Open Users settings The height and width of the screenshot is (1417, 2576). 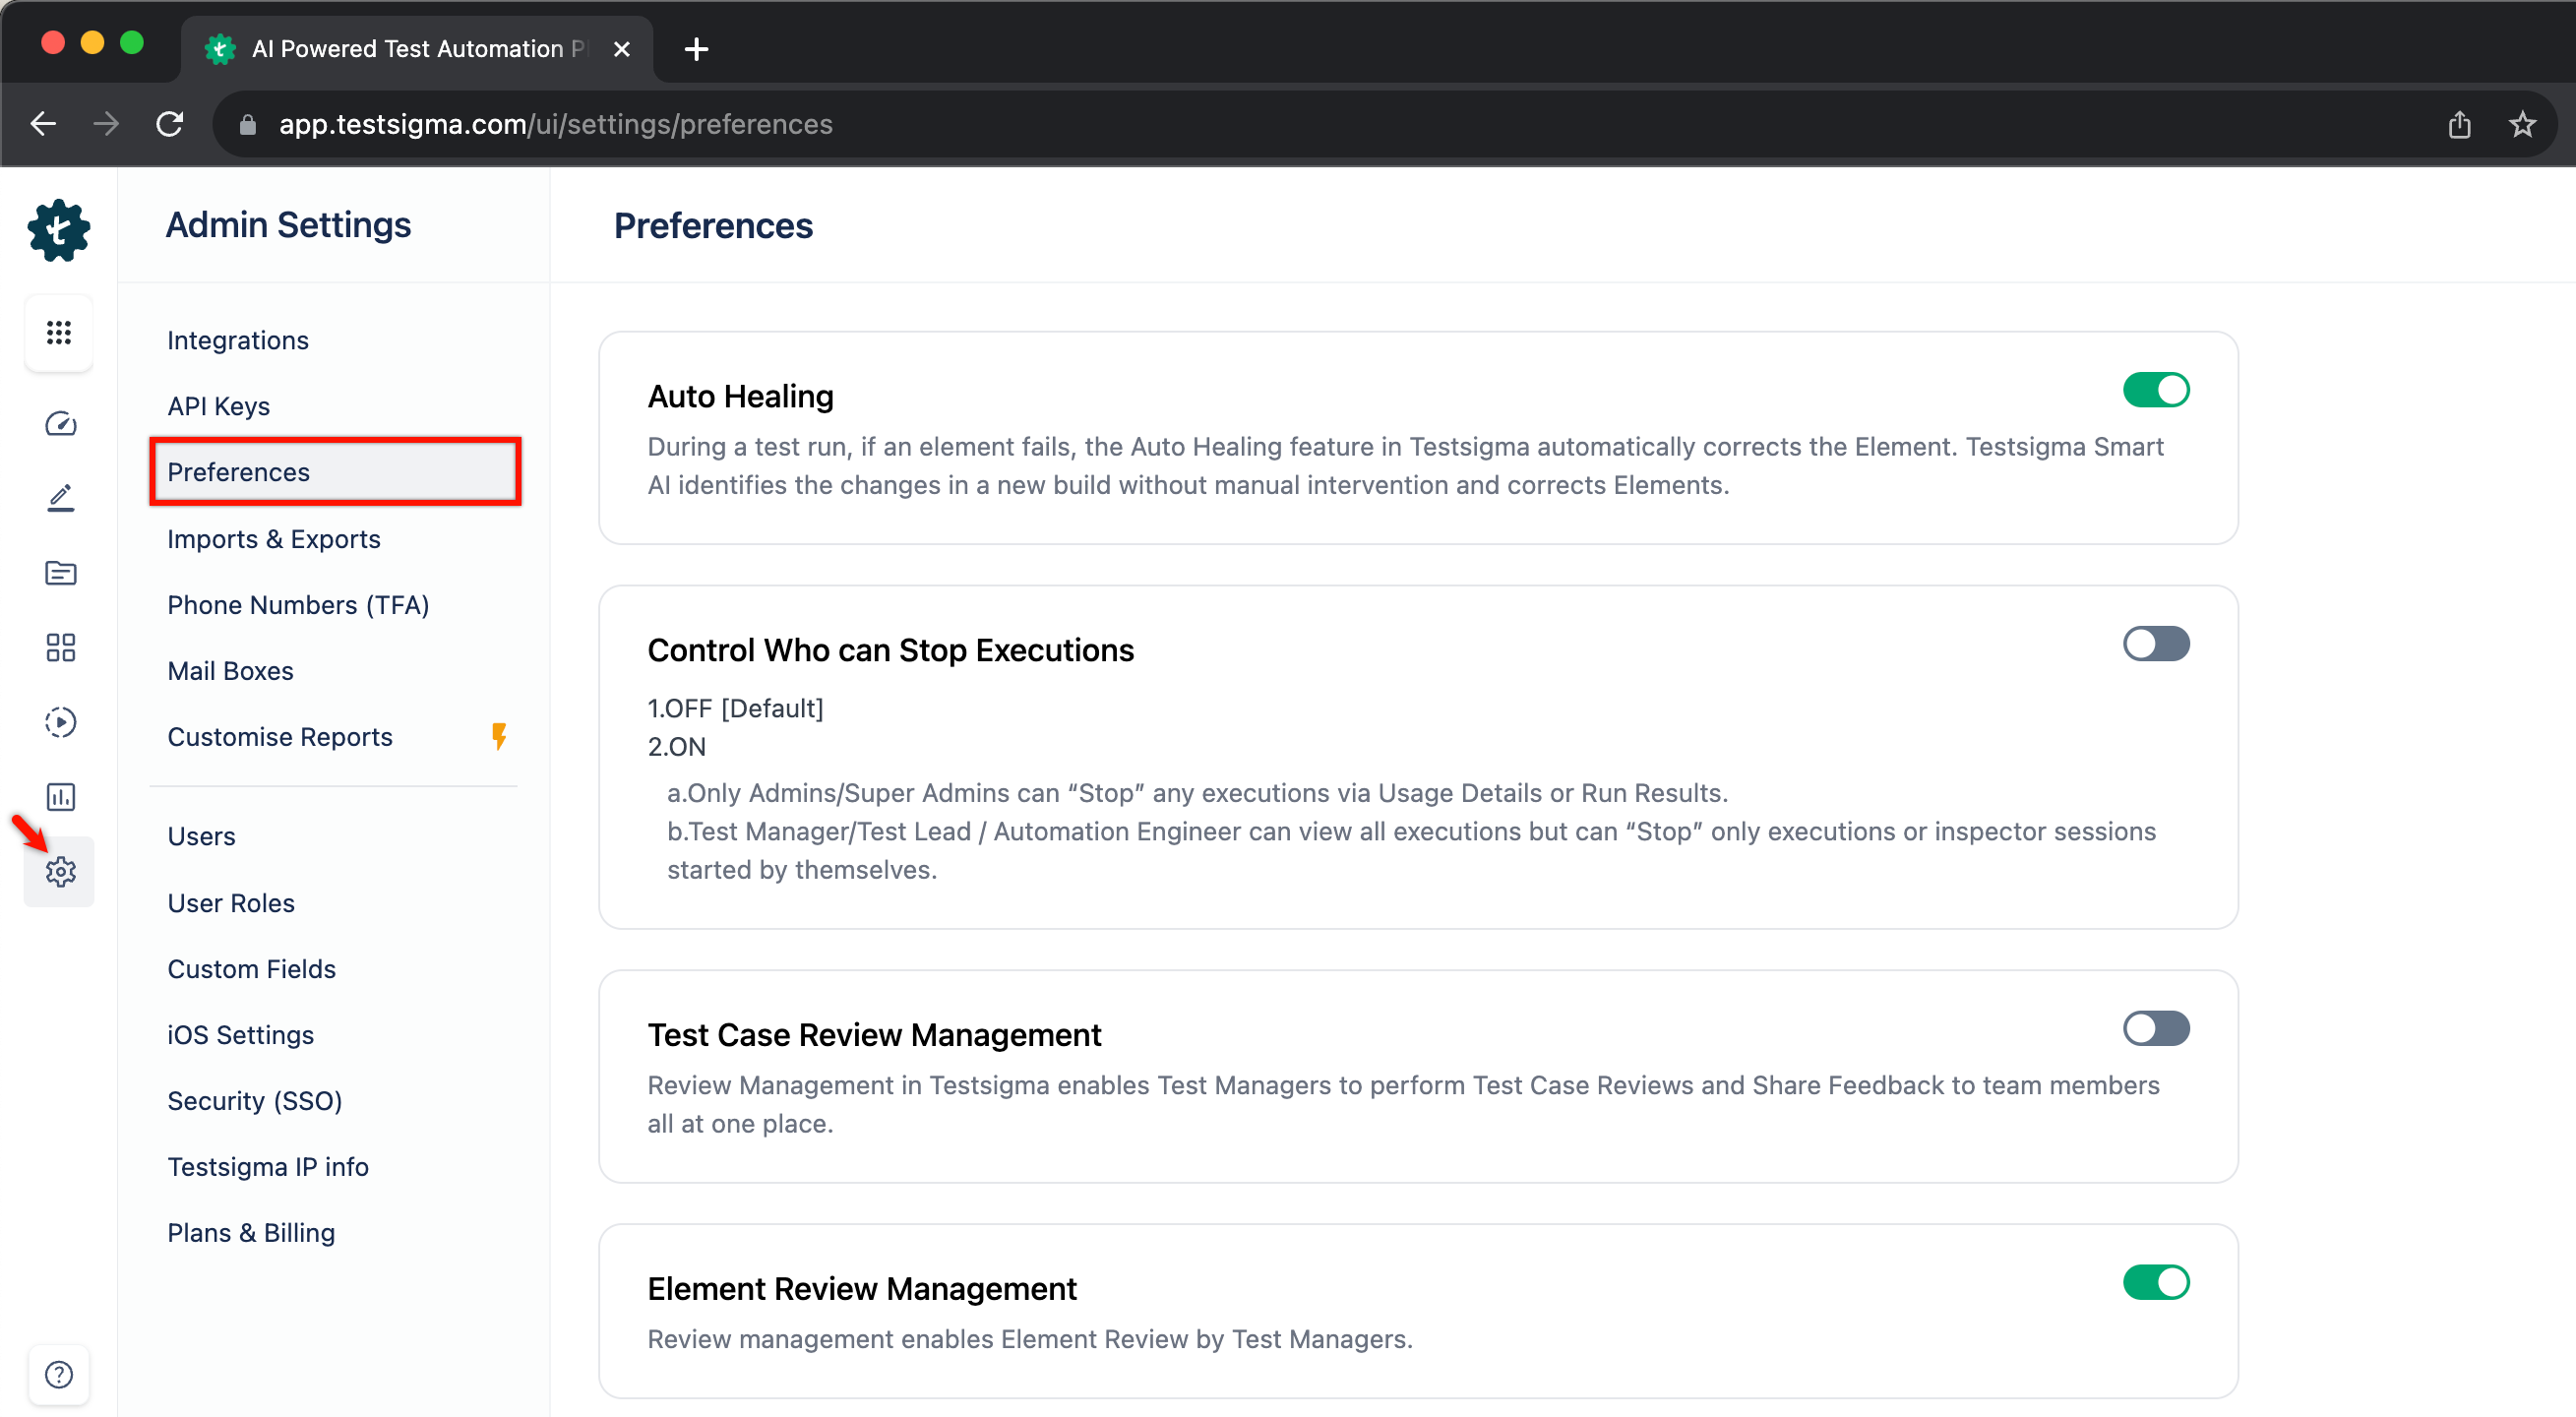click(202, 836)
